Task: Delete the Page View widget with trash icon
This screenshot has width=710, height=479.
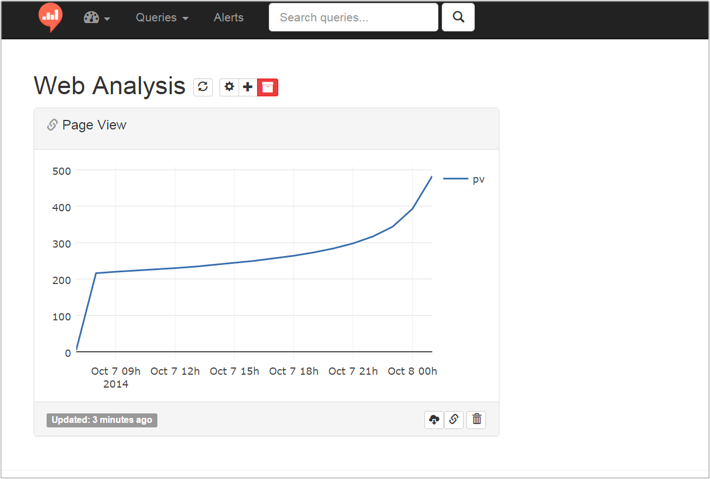Action: point(477,420)
